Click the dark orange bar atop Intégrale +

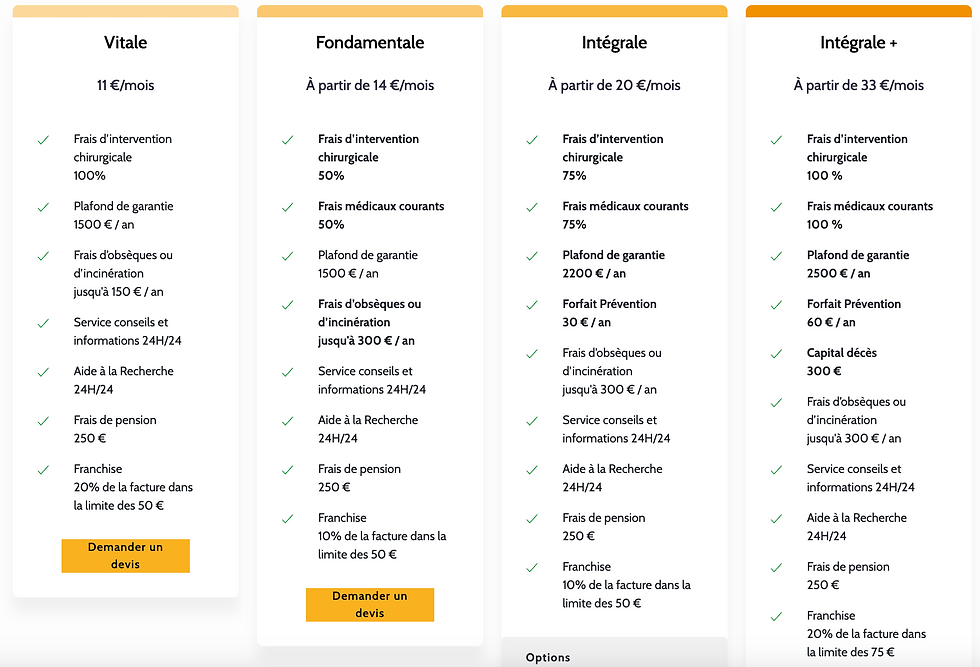point(858,11)
